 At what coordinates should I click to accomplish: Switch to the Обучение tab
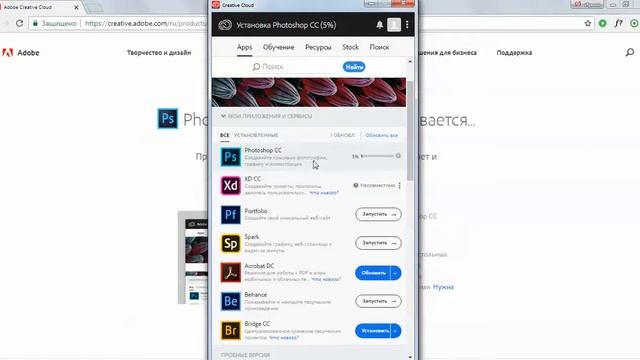coord(278,47)
